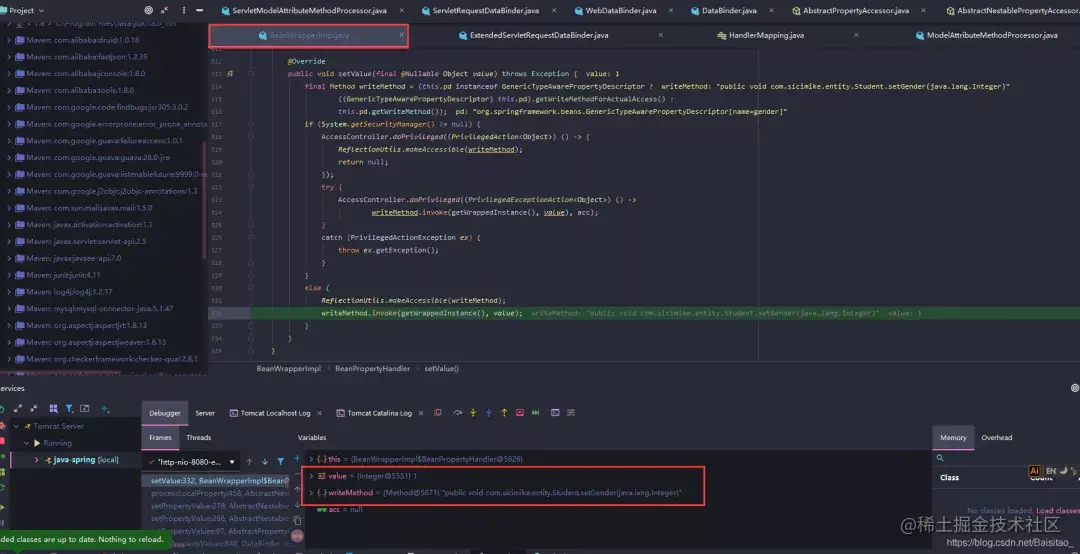The height and width of the screenshot is (554, 1080).
Task: Collapse all services in Services toolbar
Action: 34,409
